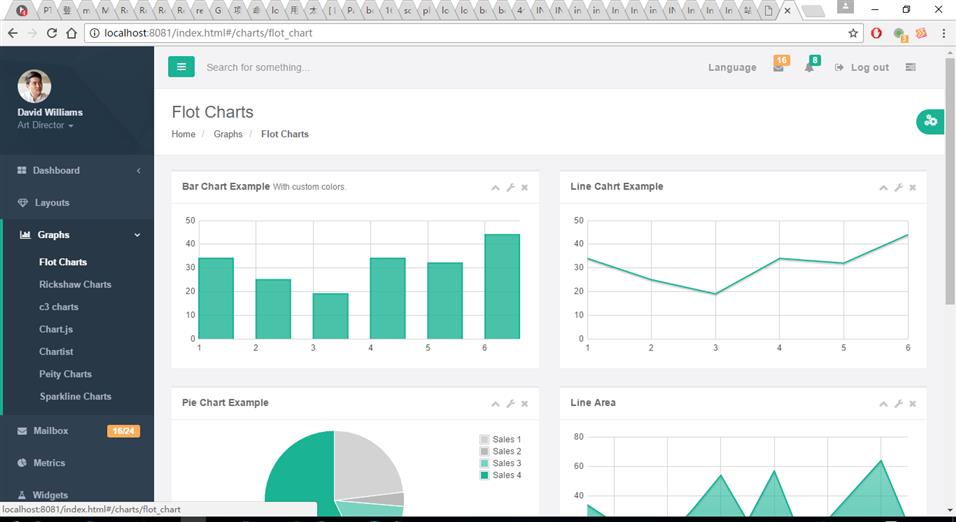Click the Graphs breadcrumb link

click(x=228, y=134)
